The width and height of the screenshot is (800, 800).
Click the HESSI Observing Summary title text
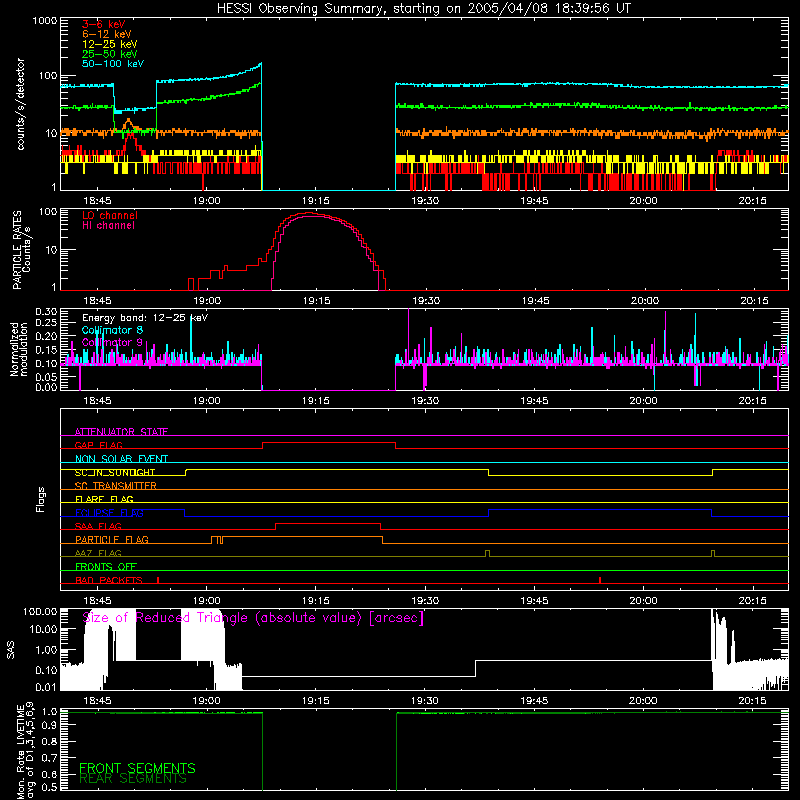click(423, 9)
